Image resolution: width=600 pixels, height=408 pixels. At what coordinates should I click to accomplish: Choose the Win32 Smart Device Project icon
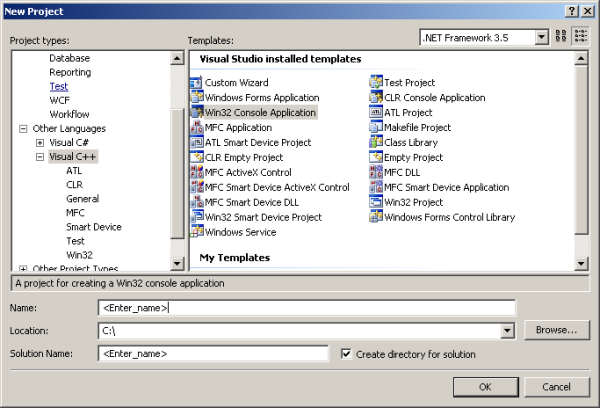[x=196, y=217]
